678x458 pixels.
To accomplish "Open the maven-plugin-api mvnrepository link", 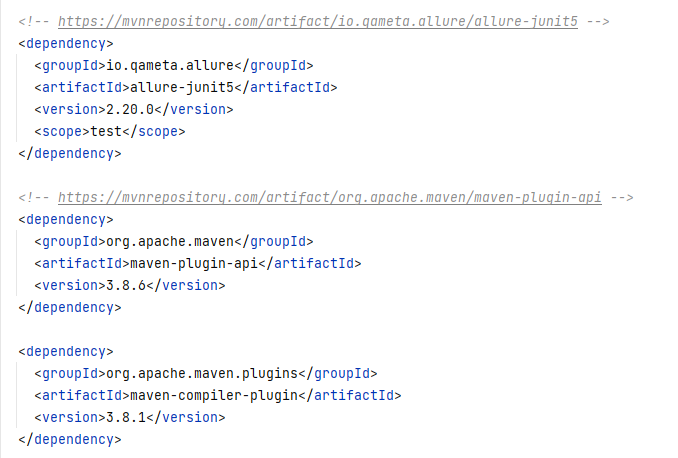I will [x=329, y=198].
